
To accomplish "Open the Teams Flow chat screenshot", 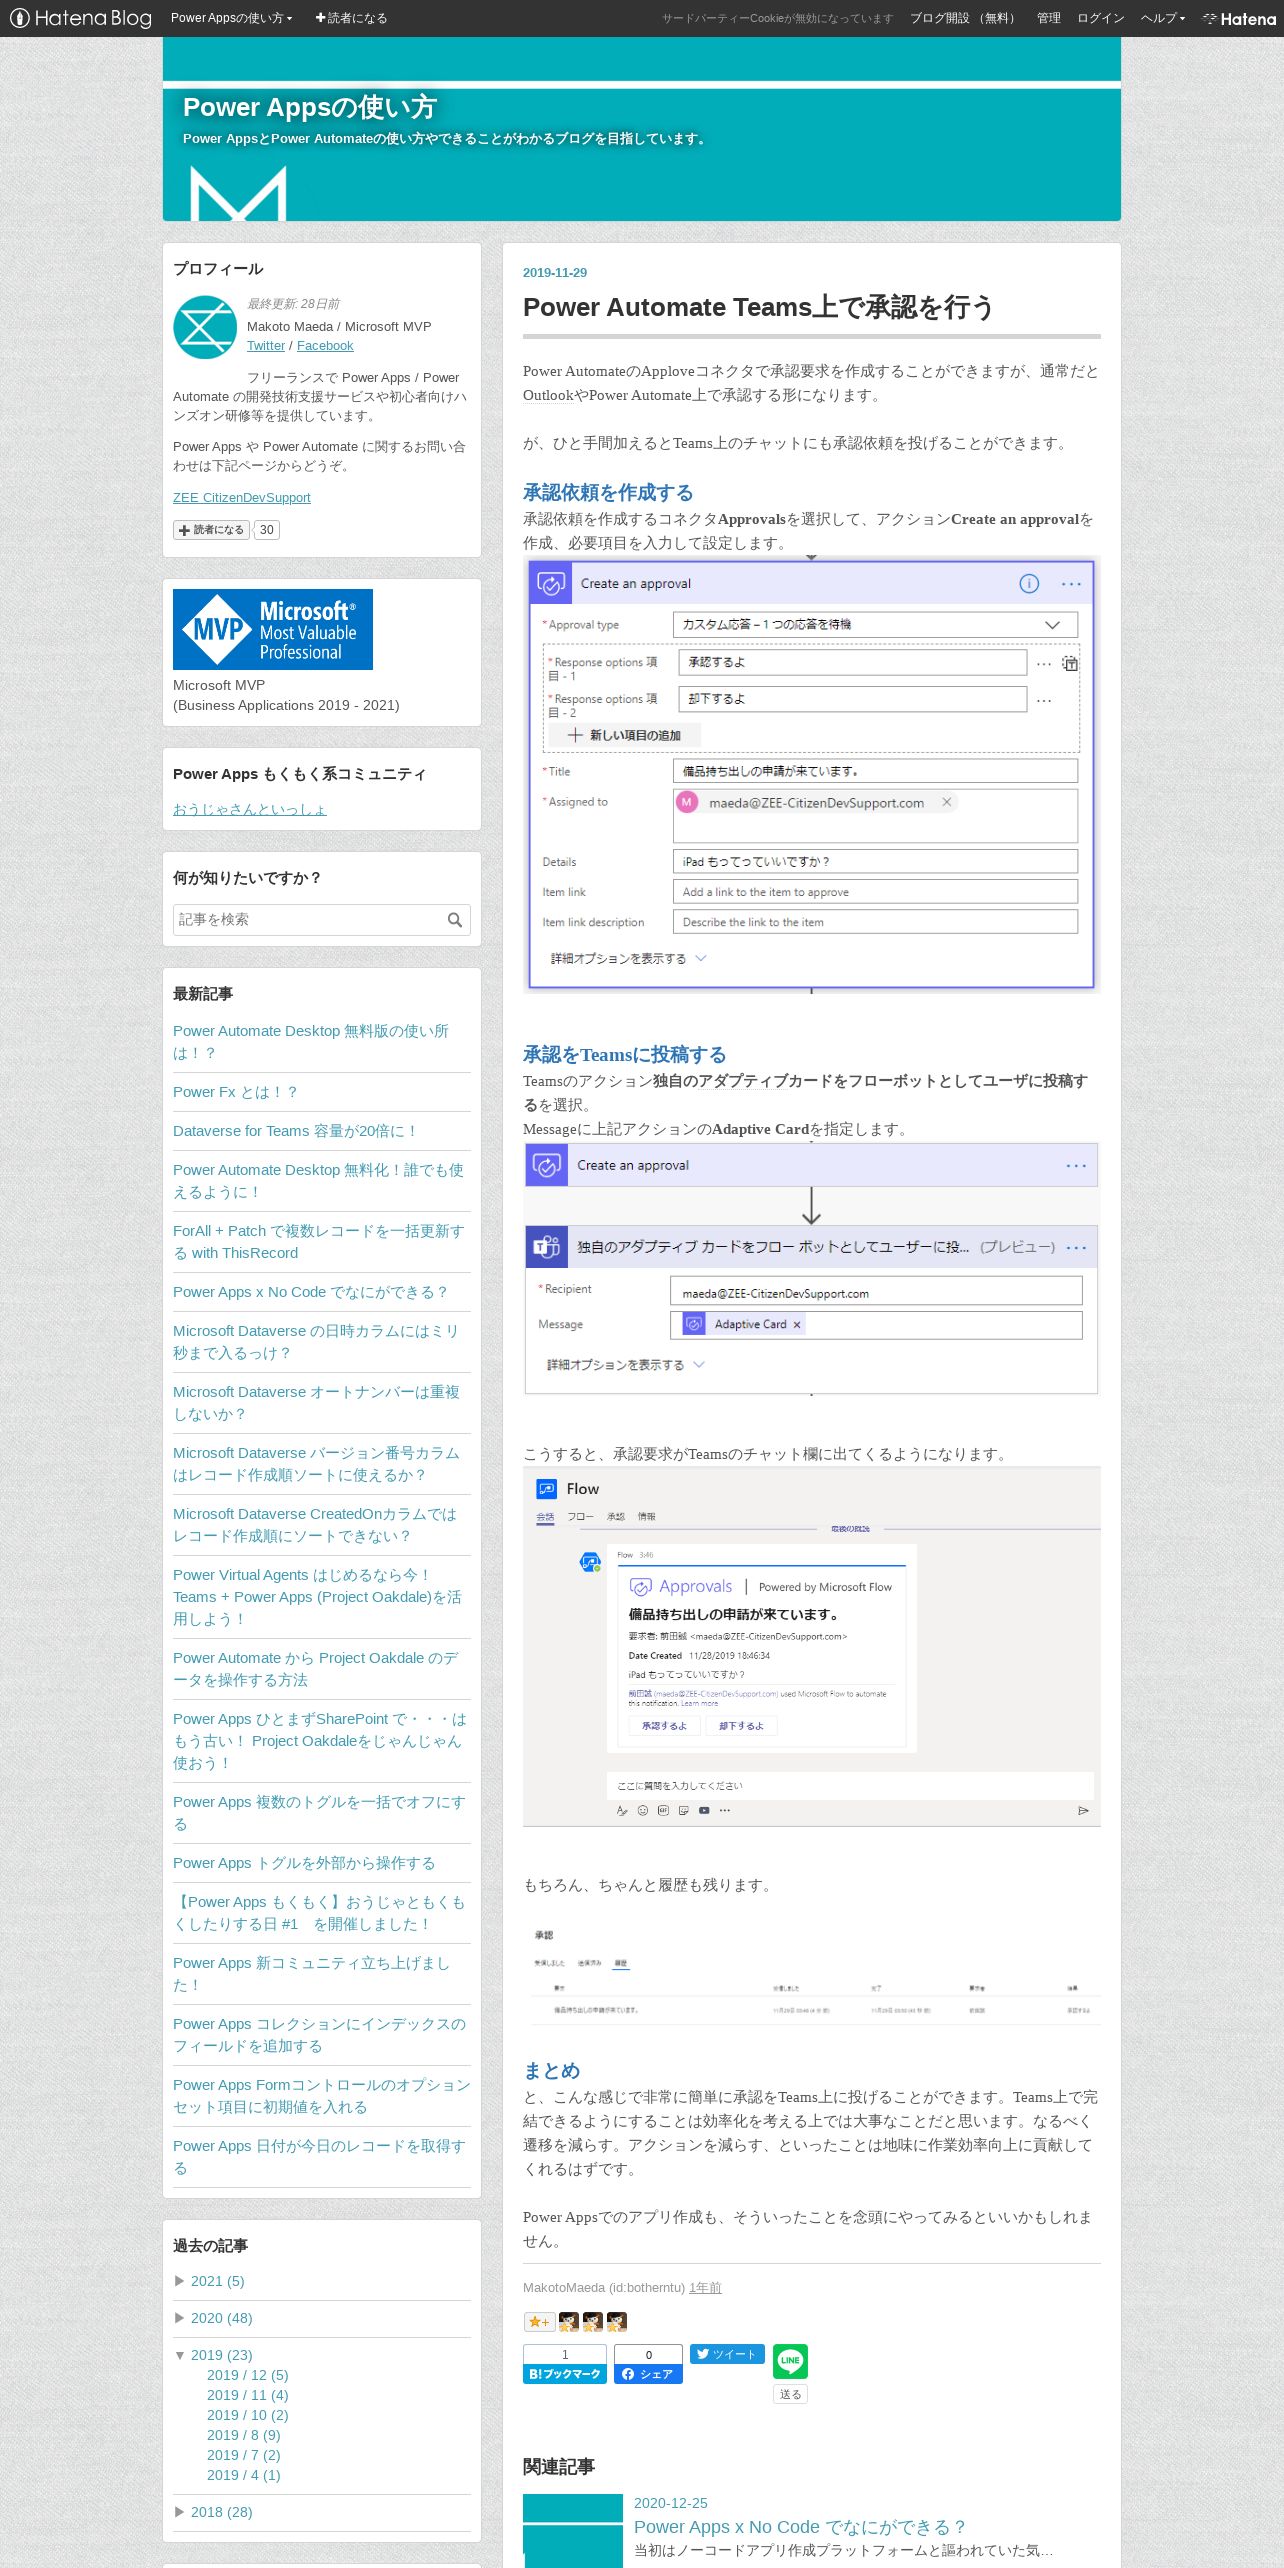I will point(811,1646).
